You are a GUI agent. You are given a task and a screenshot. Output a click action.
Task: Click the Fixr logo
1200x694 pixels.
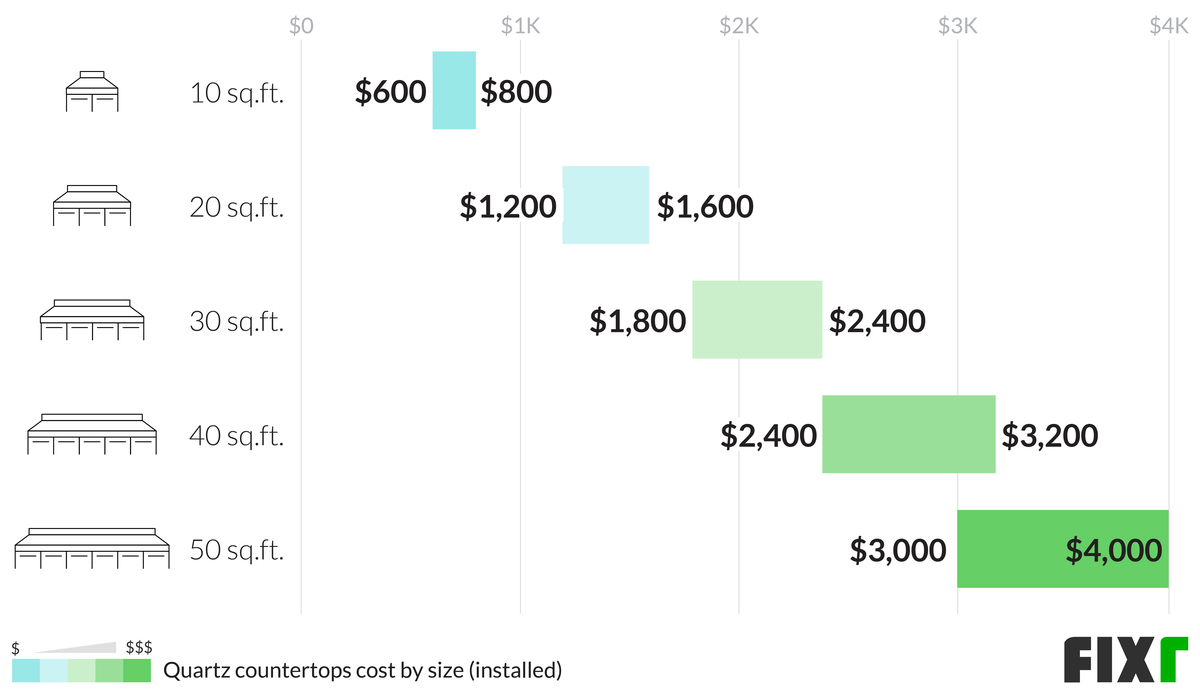(x=1124, y=660)
